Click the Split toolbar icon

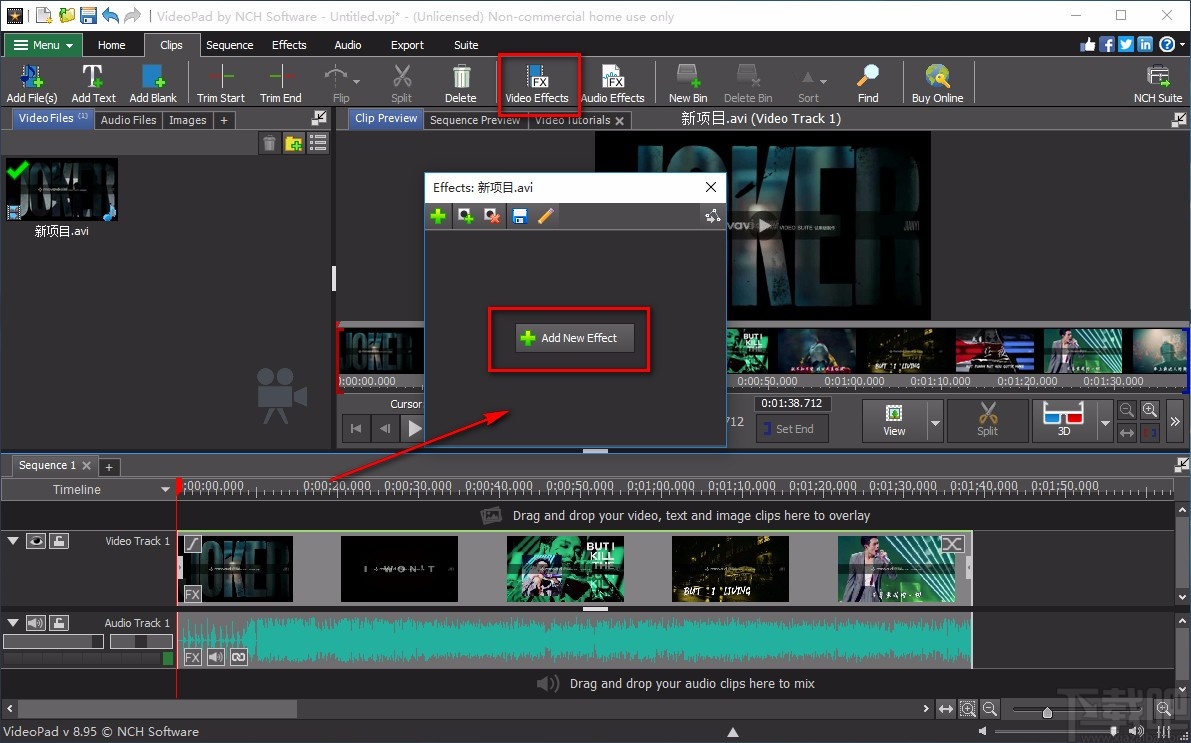[401, 82]
